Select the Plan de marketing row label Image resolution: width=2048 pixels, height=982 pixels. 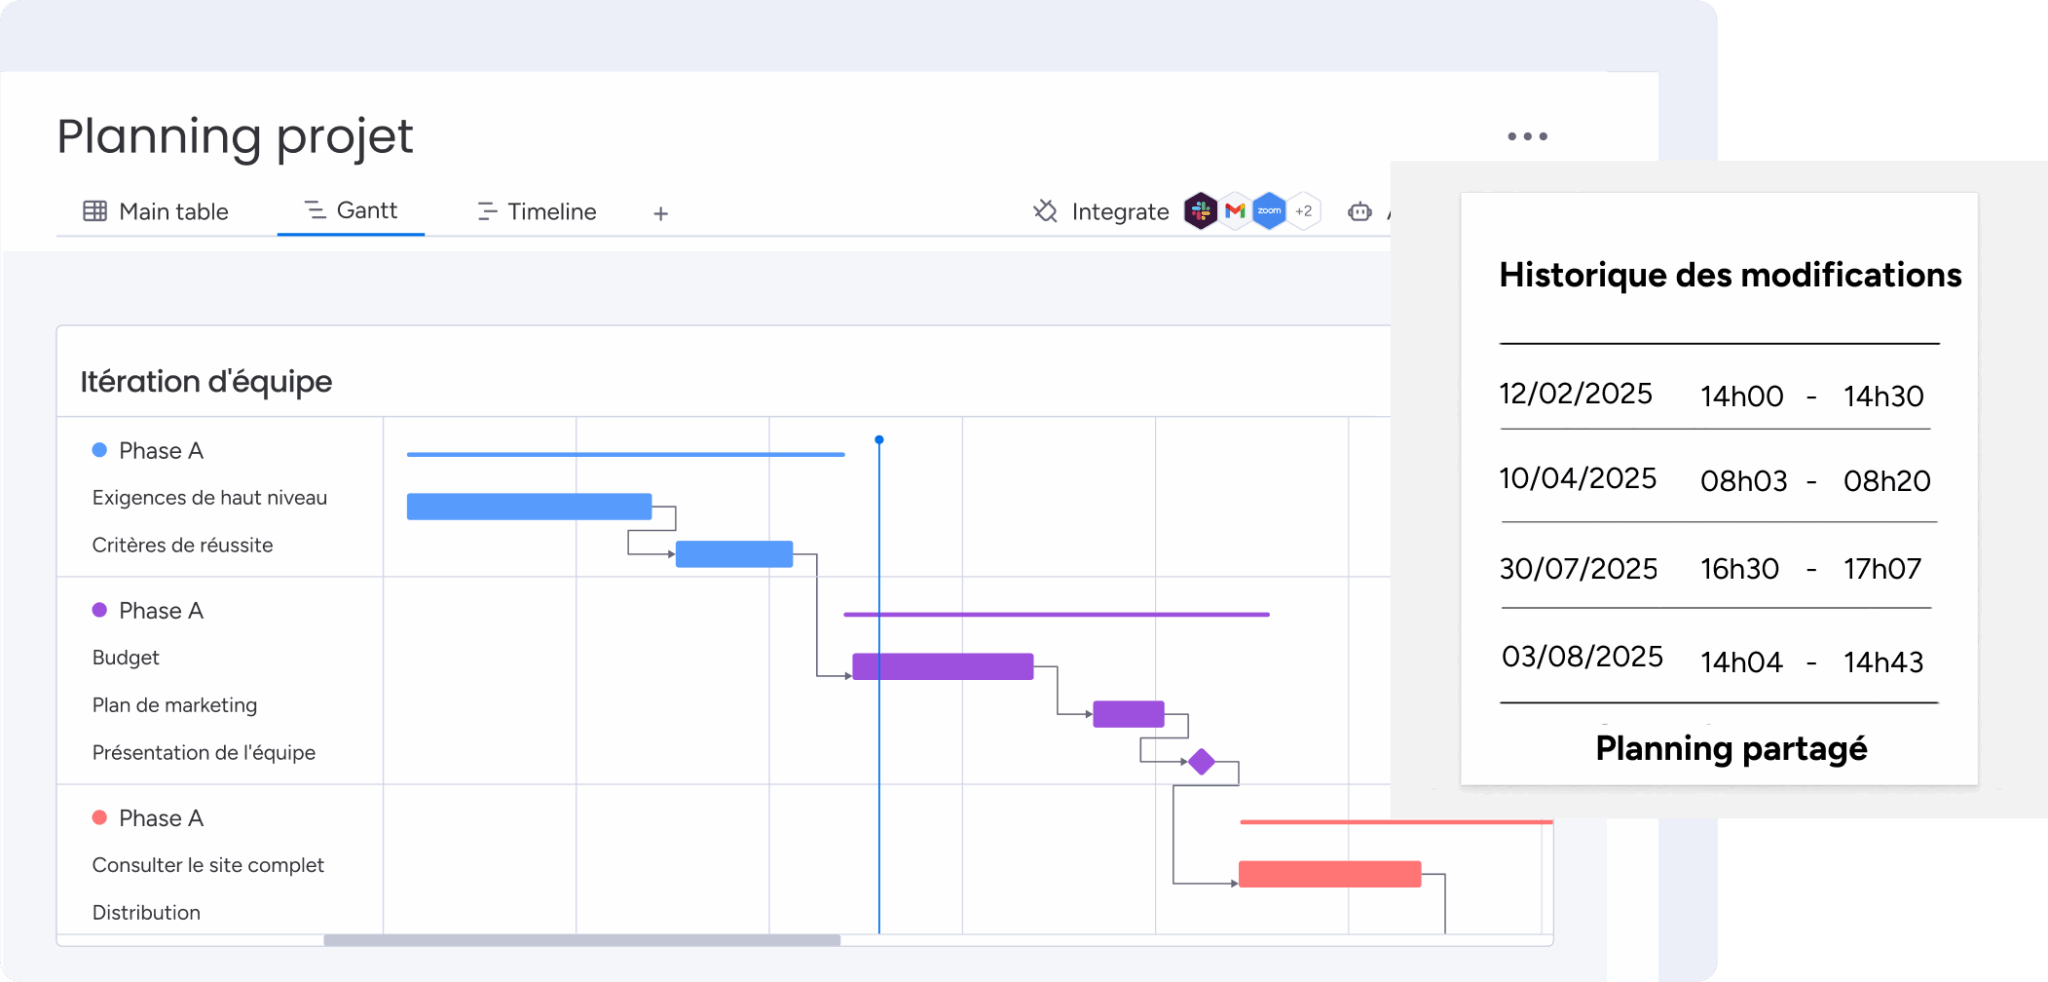[174, 705]
